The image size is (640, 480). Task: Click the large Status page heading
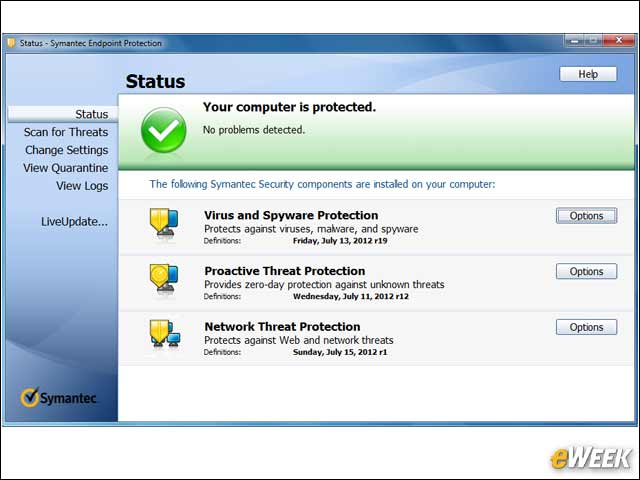click(155, 81)
